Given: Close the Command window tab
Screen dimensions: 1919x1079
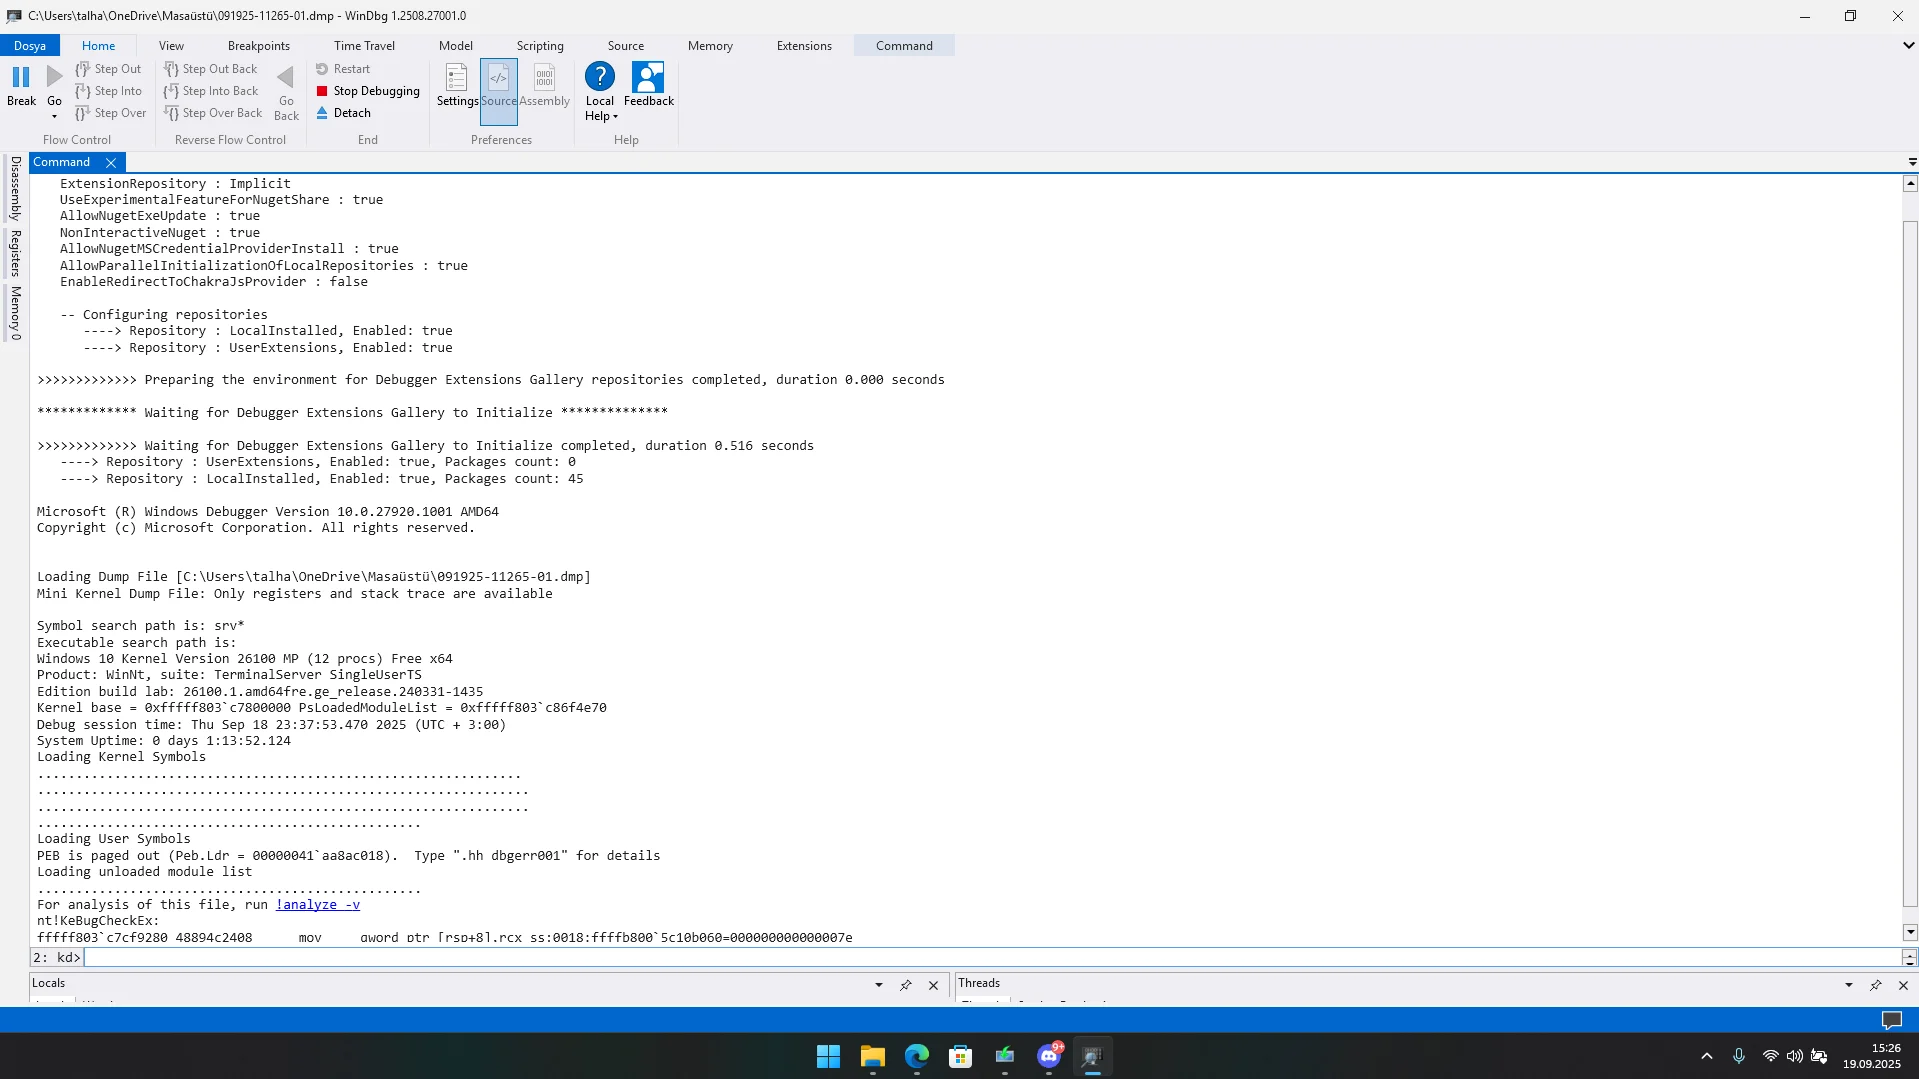Looking at the screenshot, I should coord(111,163).
